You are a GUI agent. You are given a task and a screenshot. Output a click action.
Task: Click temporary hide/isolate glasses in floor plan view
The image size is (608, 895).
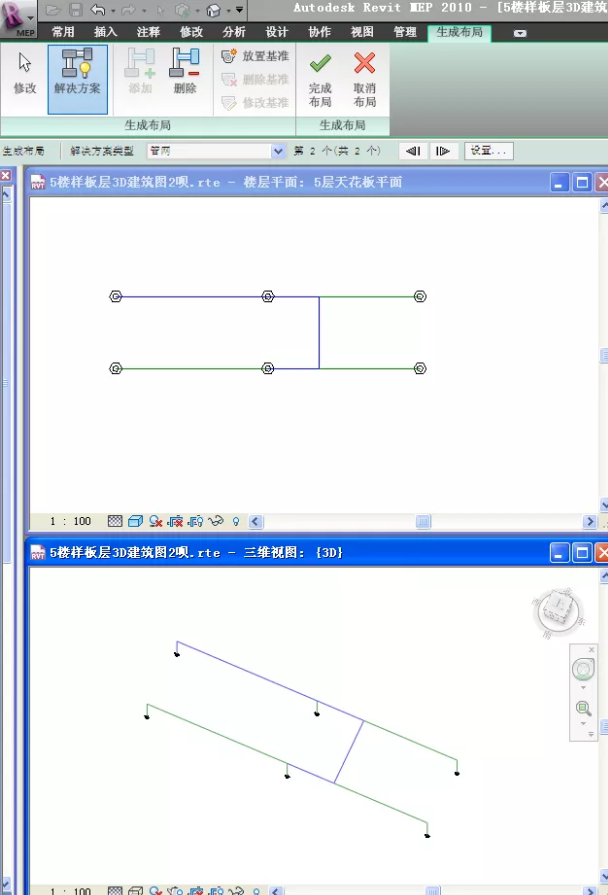215,521
